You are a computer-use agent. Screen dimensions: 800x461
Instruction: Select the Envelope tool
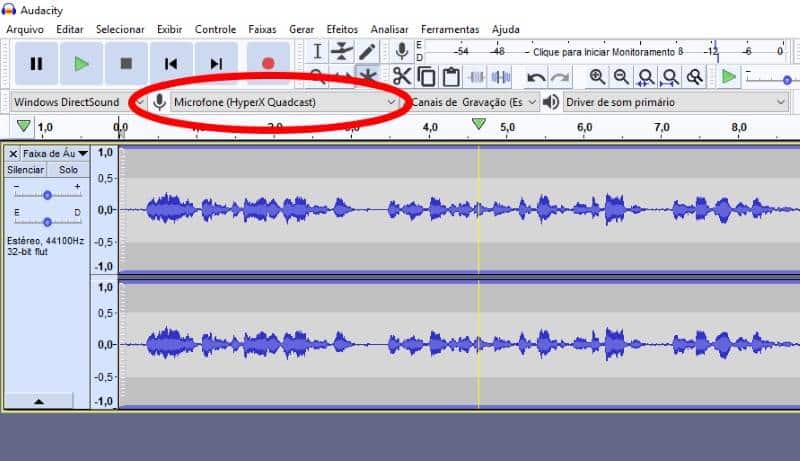341,52
